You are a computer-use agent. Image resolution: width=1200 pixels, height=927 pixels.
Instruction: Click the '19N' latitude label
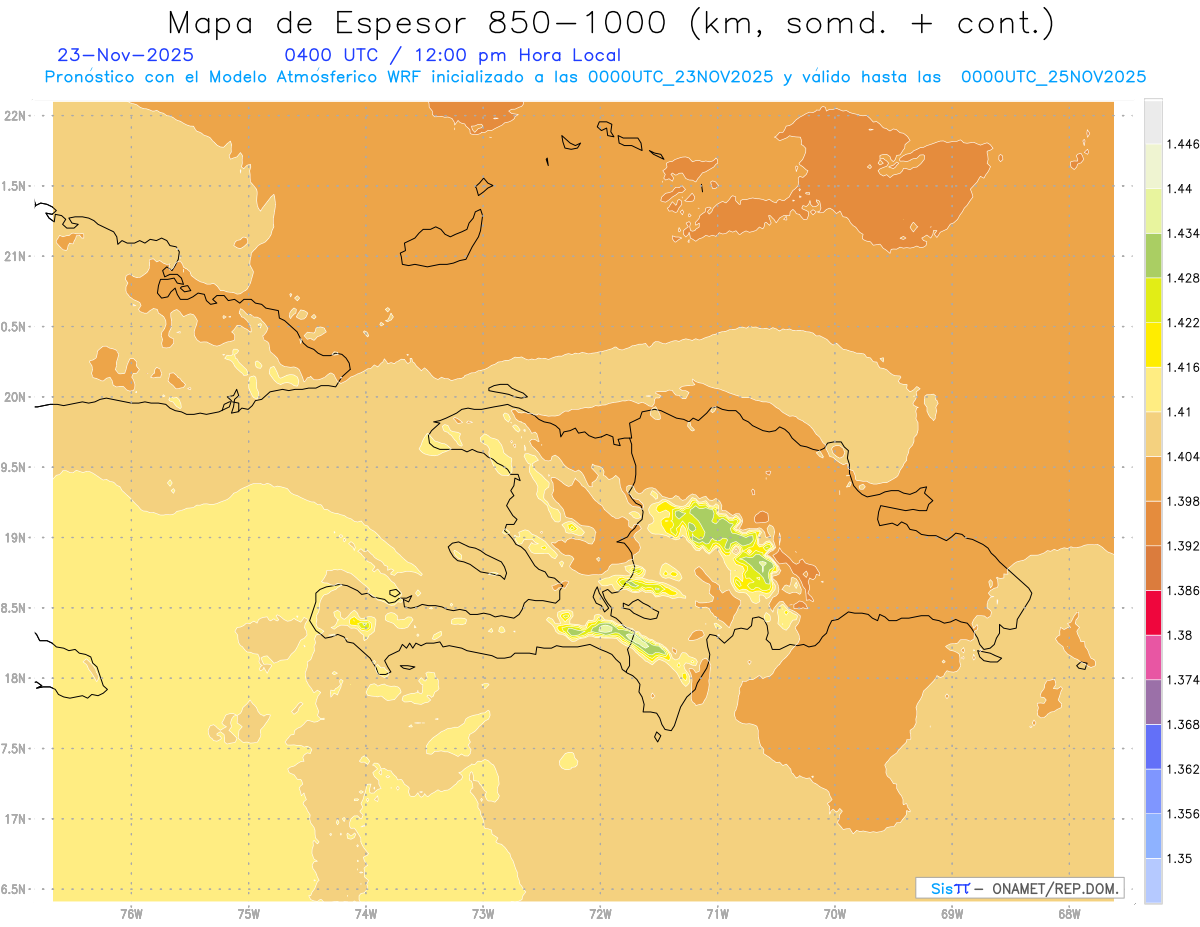click(15, 537)
